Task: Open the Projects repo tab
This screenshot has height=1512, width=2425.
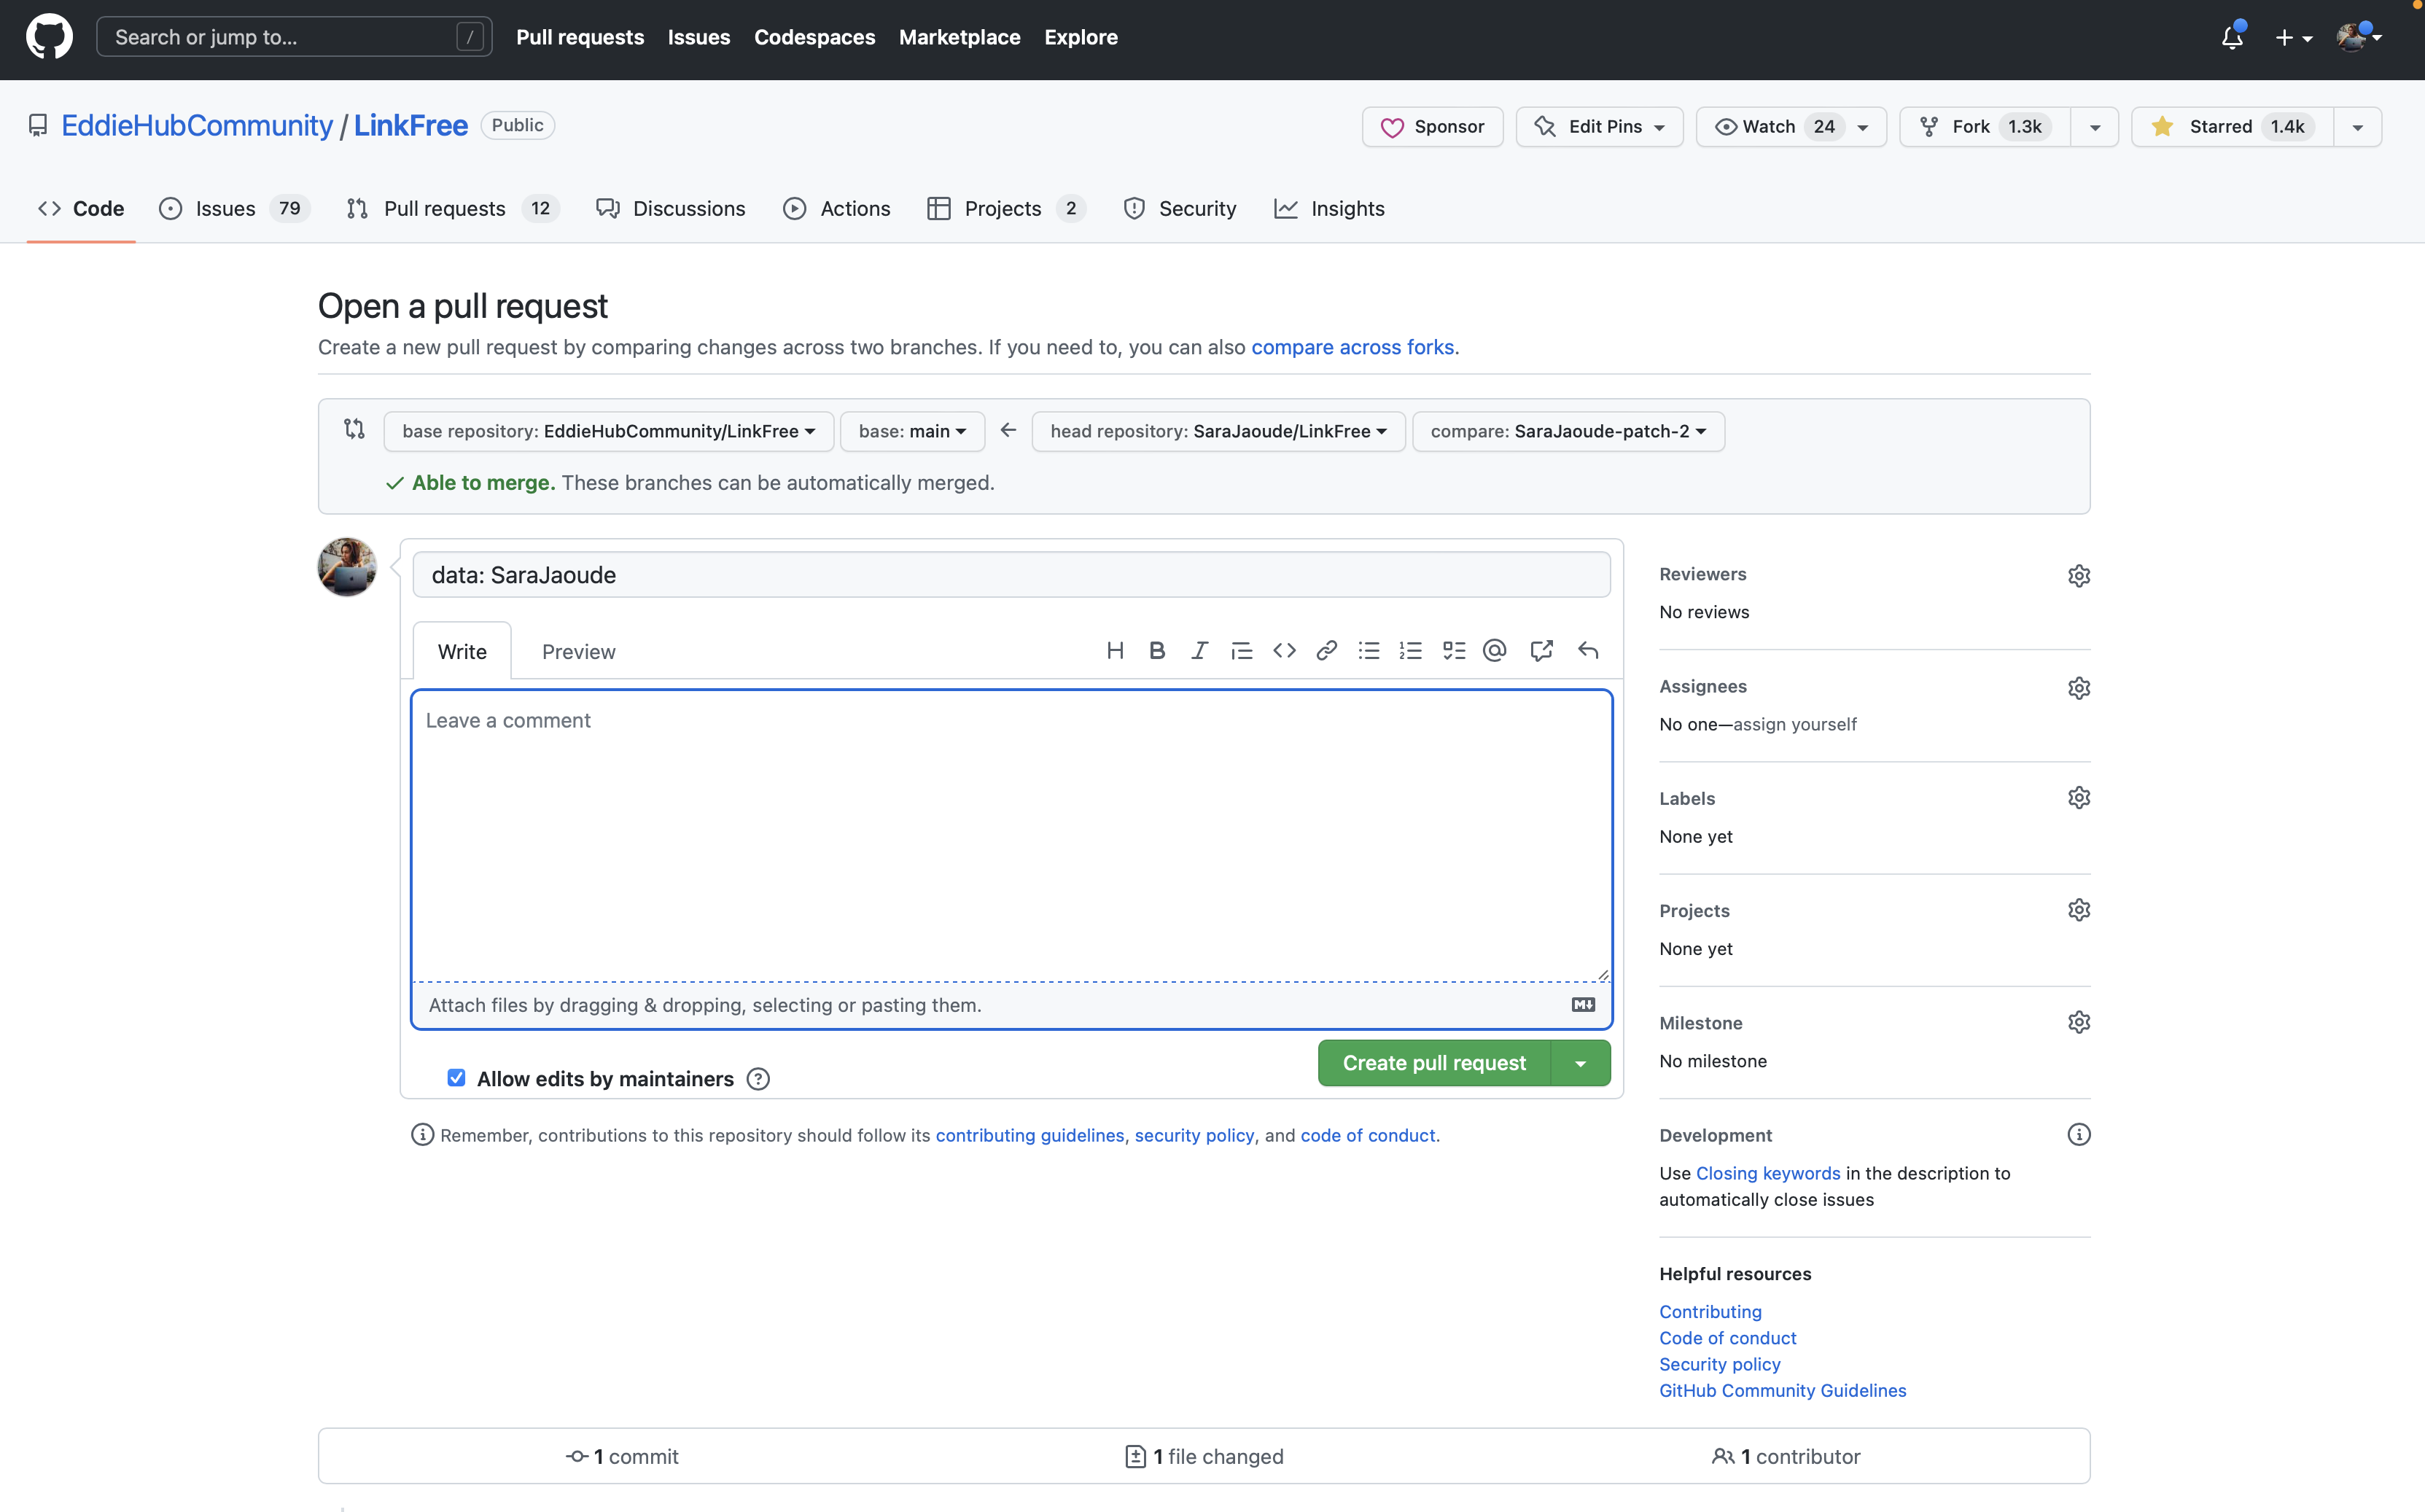Action: point(1006,208)
